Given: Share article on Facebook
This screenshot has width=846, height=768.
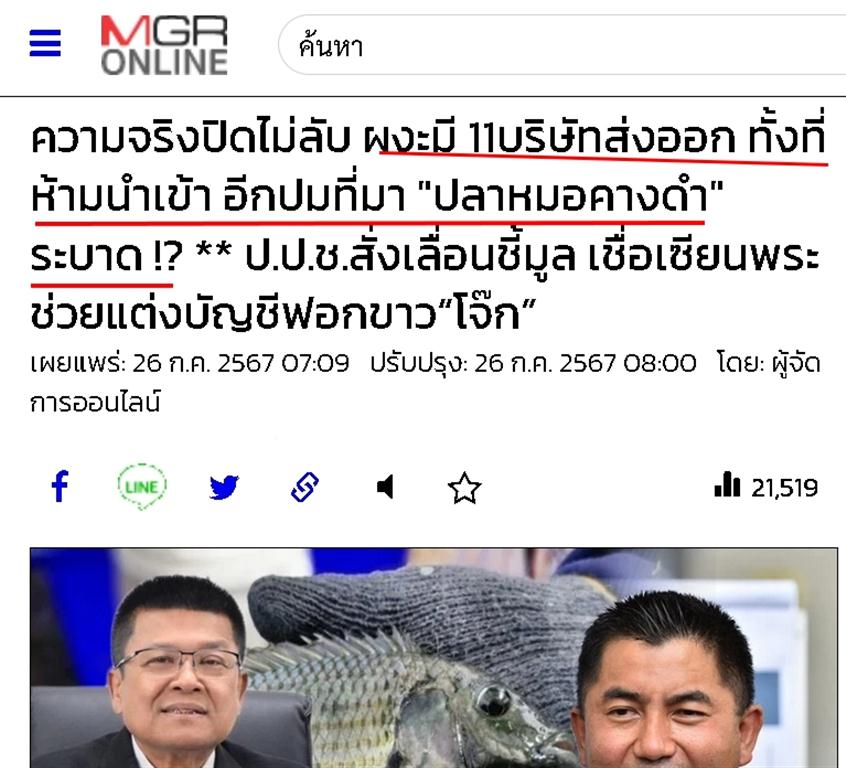Looking at the screenshot, I should pos(60,486).
